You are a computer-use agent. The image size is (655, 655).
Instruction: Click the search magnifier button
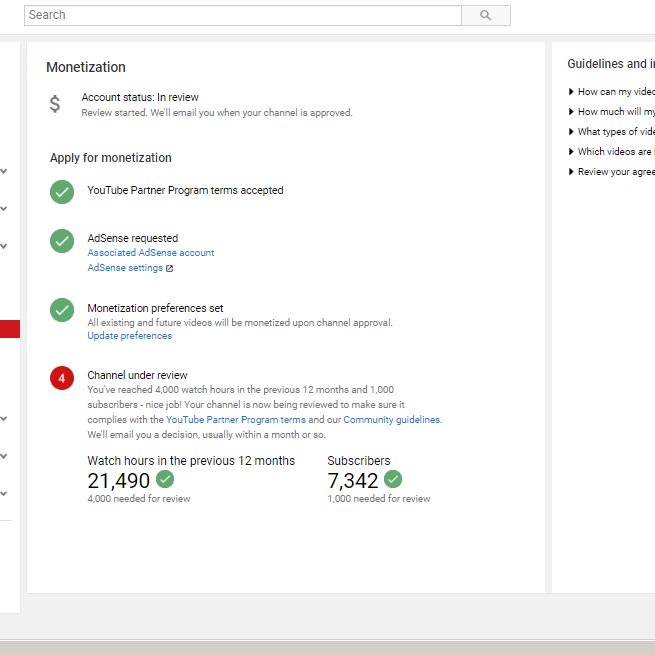pos(485,15)
